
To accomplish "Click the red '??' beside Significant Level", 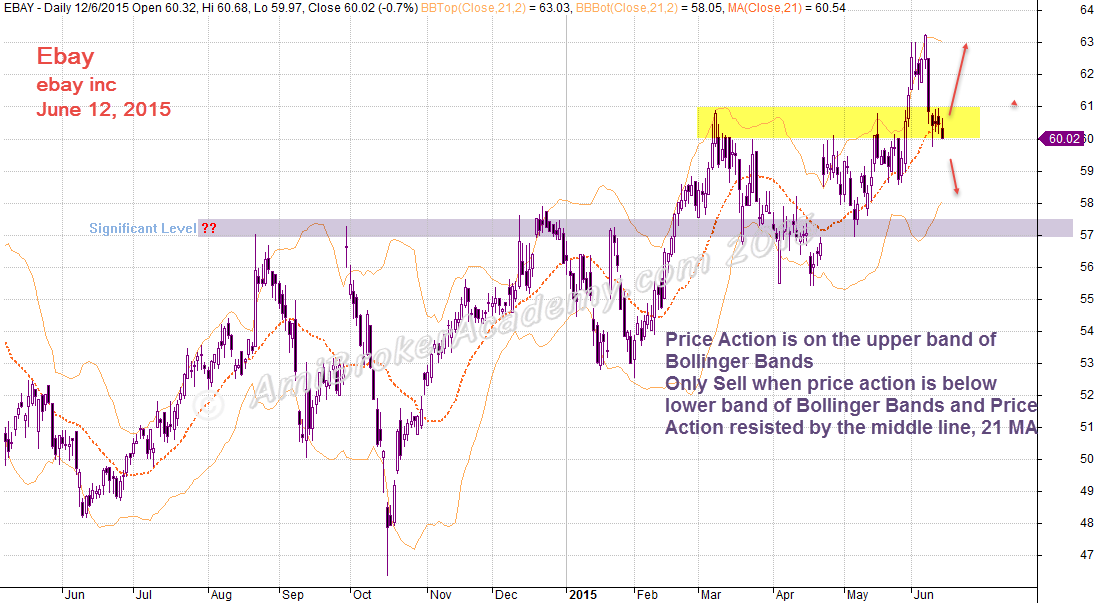I will click(209, 228).
